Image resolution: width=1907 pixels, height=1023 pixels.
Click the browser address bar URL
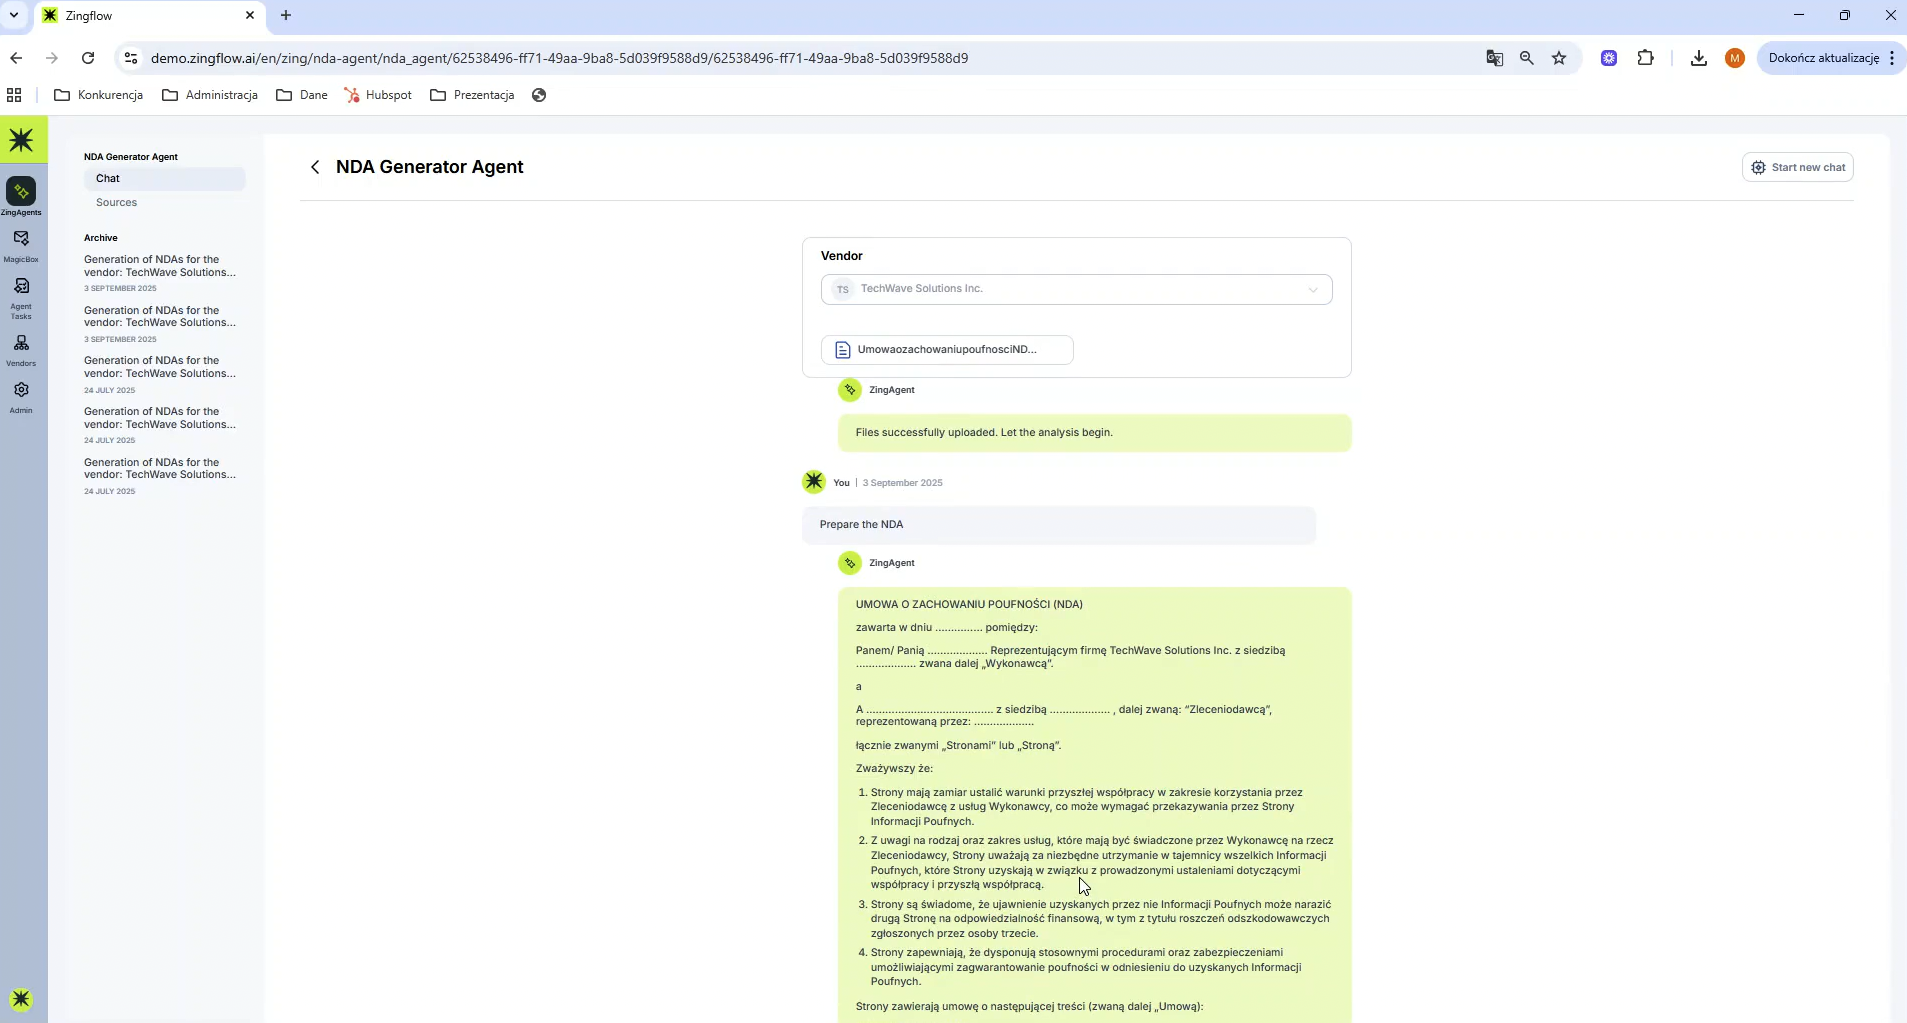pos(559,58)
